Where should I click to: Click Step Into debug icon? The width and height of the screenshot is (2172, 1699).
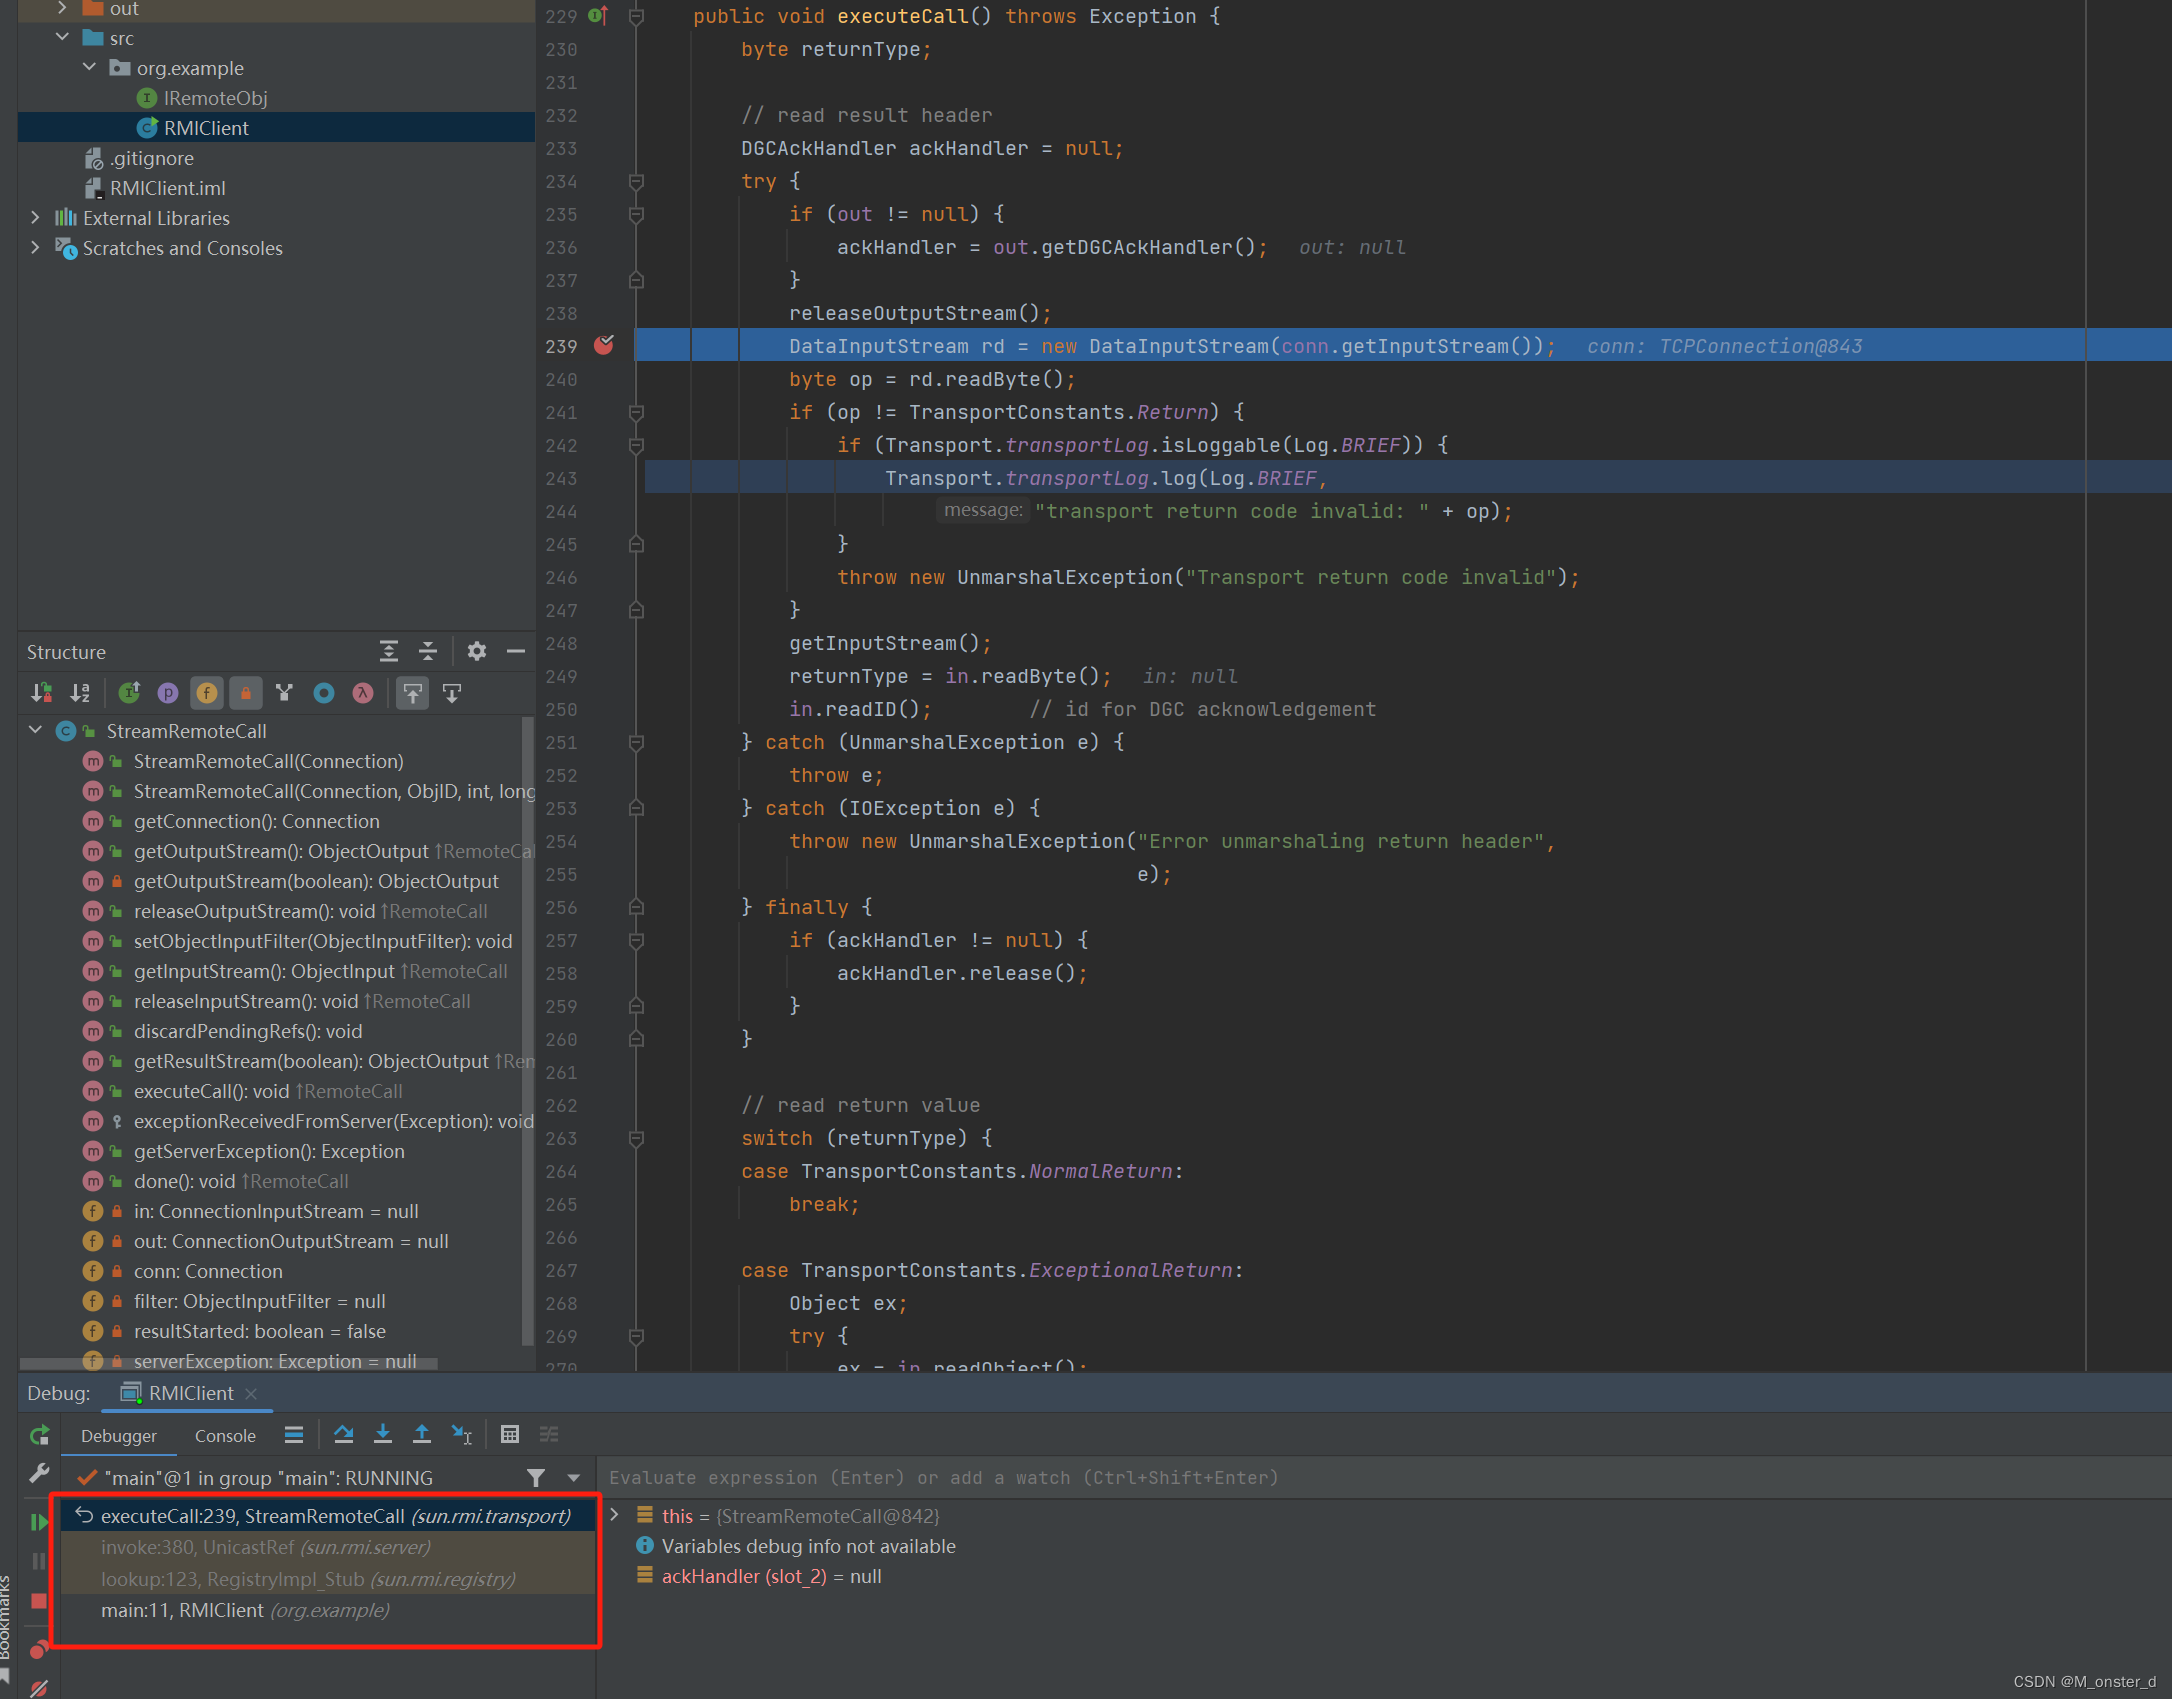(x=383, y=1435)
